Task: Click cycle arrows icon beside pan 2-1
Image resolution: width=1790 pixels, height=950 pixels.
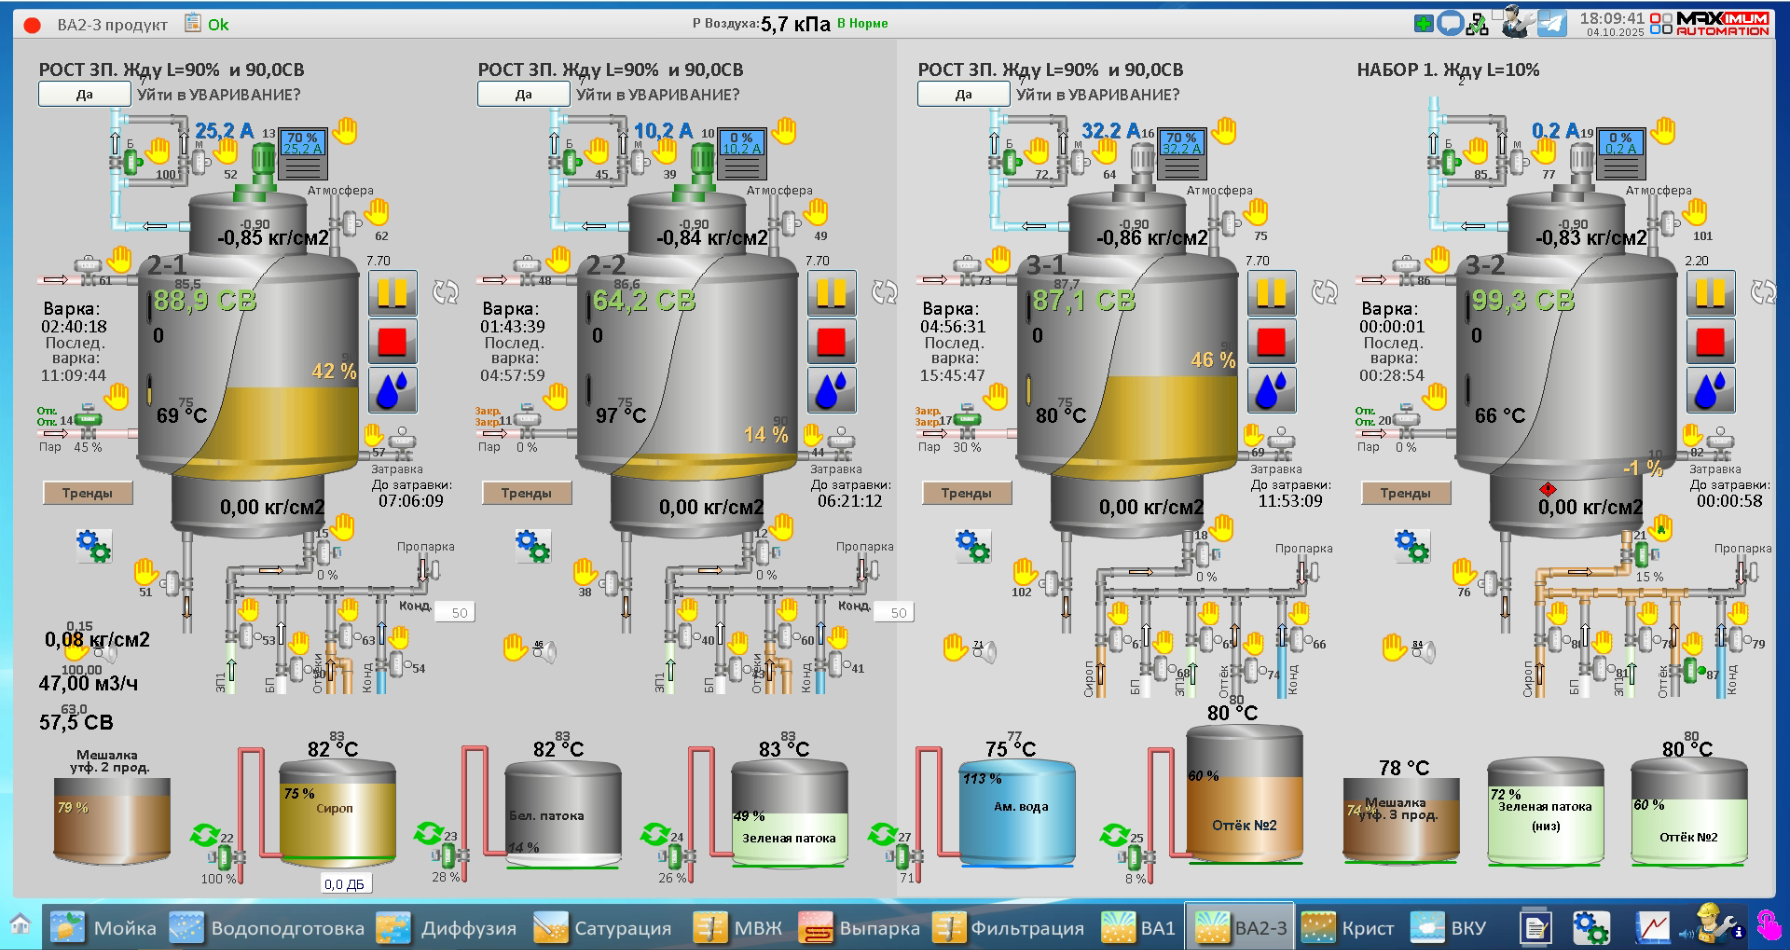Action: 445,292
